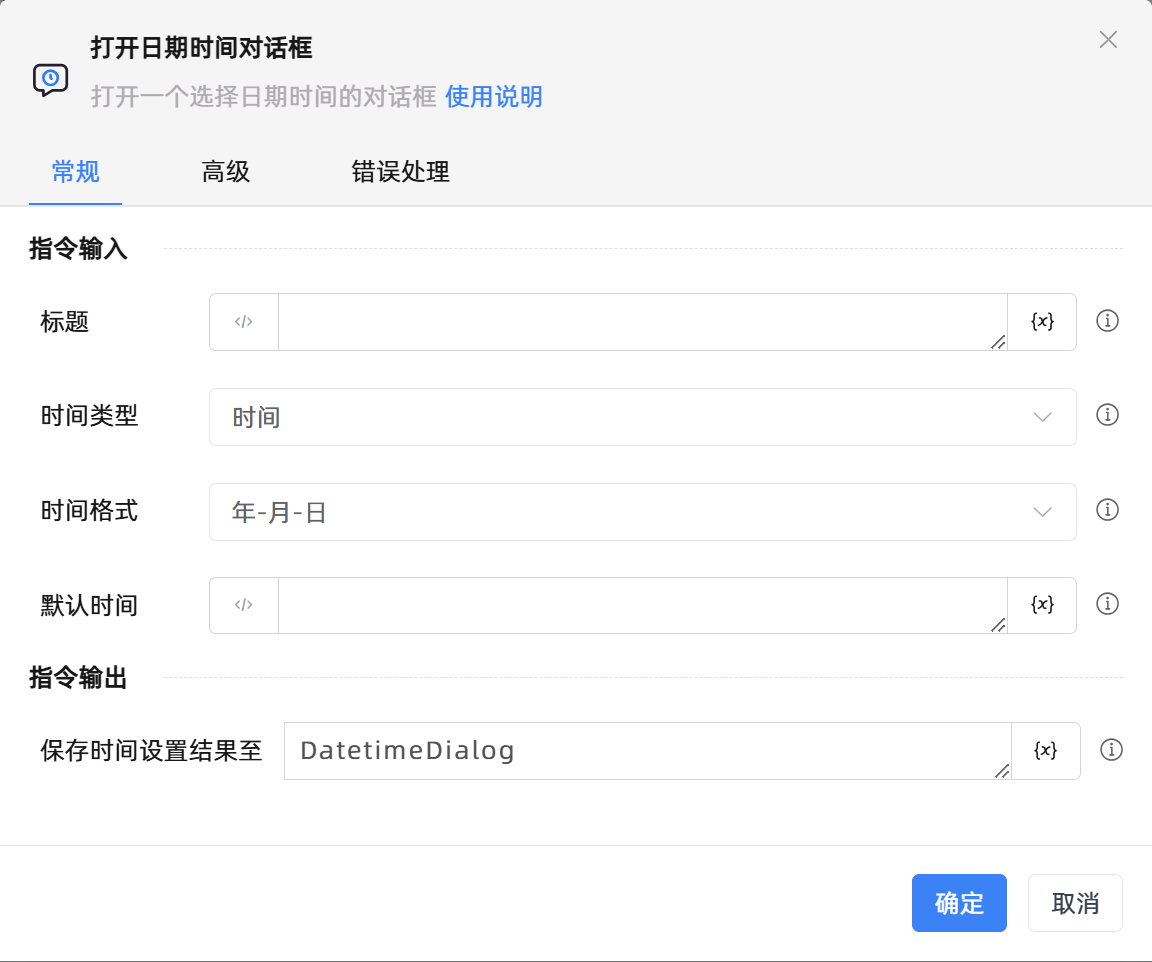Expand the 时间格式 dropdown
Screen dimensions: 1152x962
643,511
